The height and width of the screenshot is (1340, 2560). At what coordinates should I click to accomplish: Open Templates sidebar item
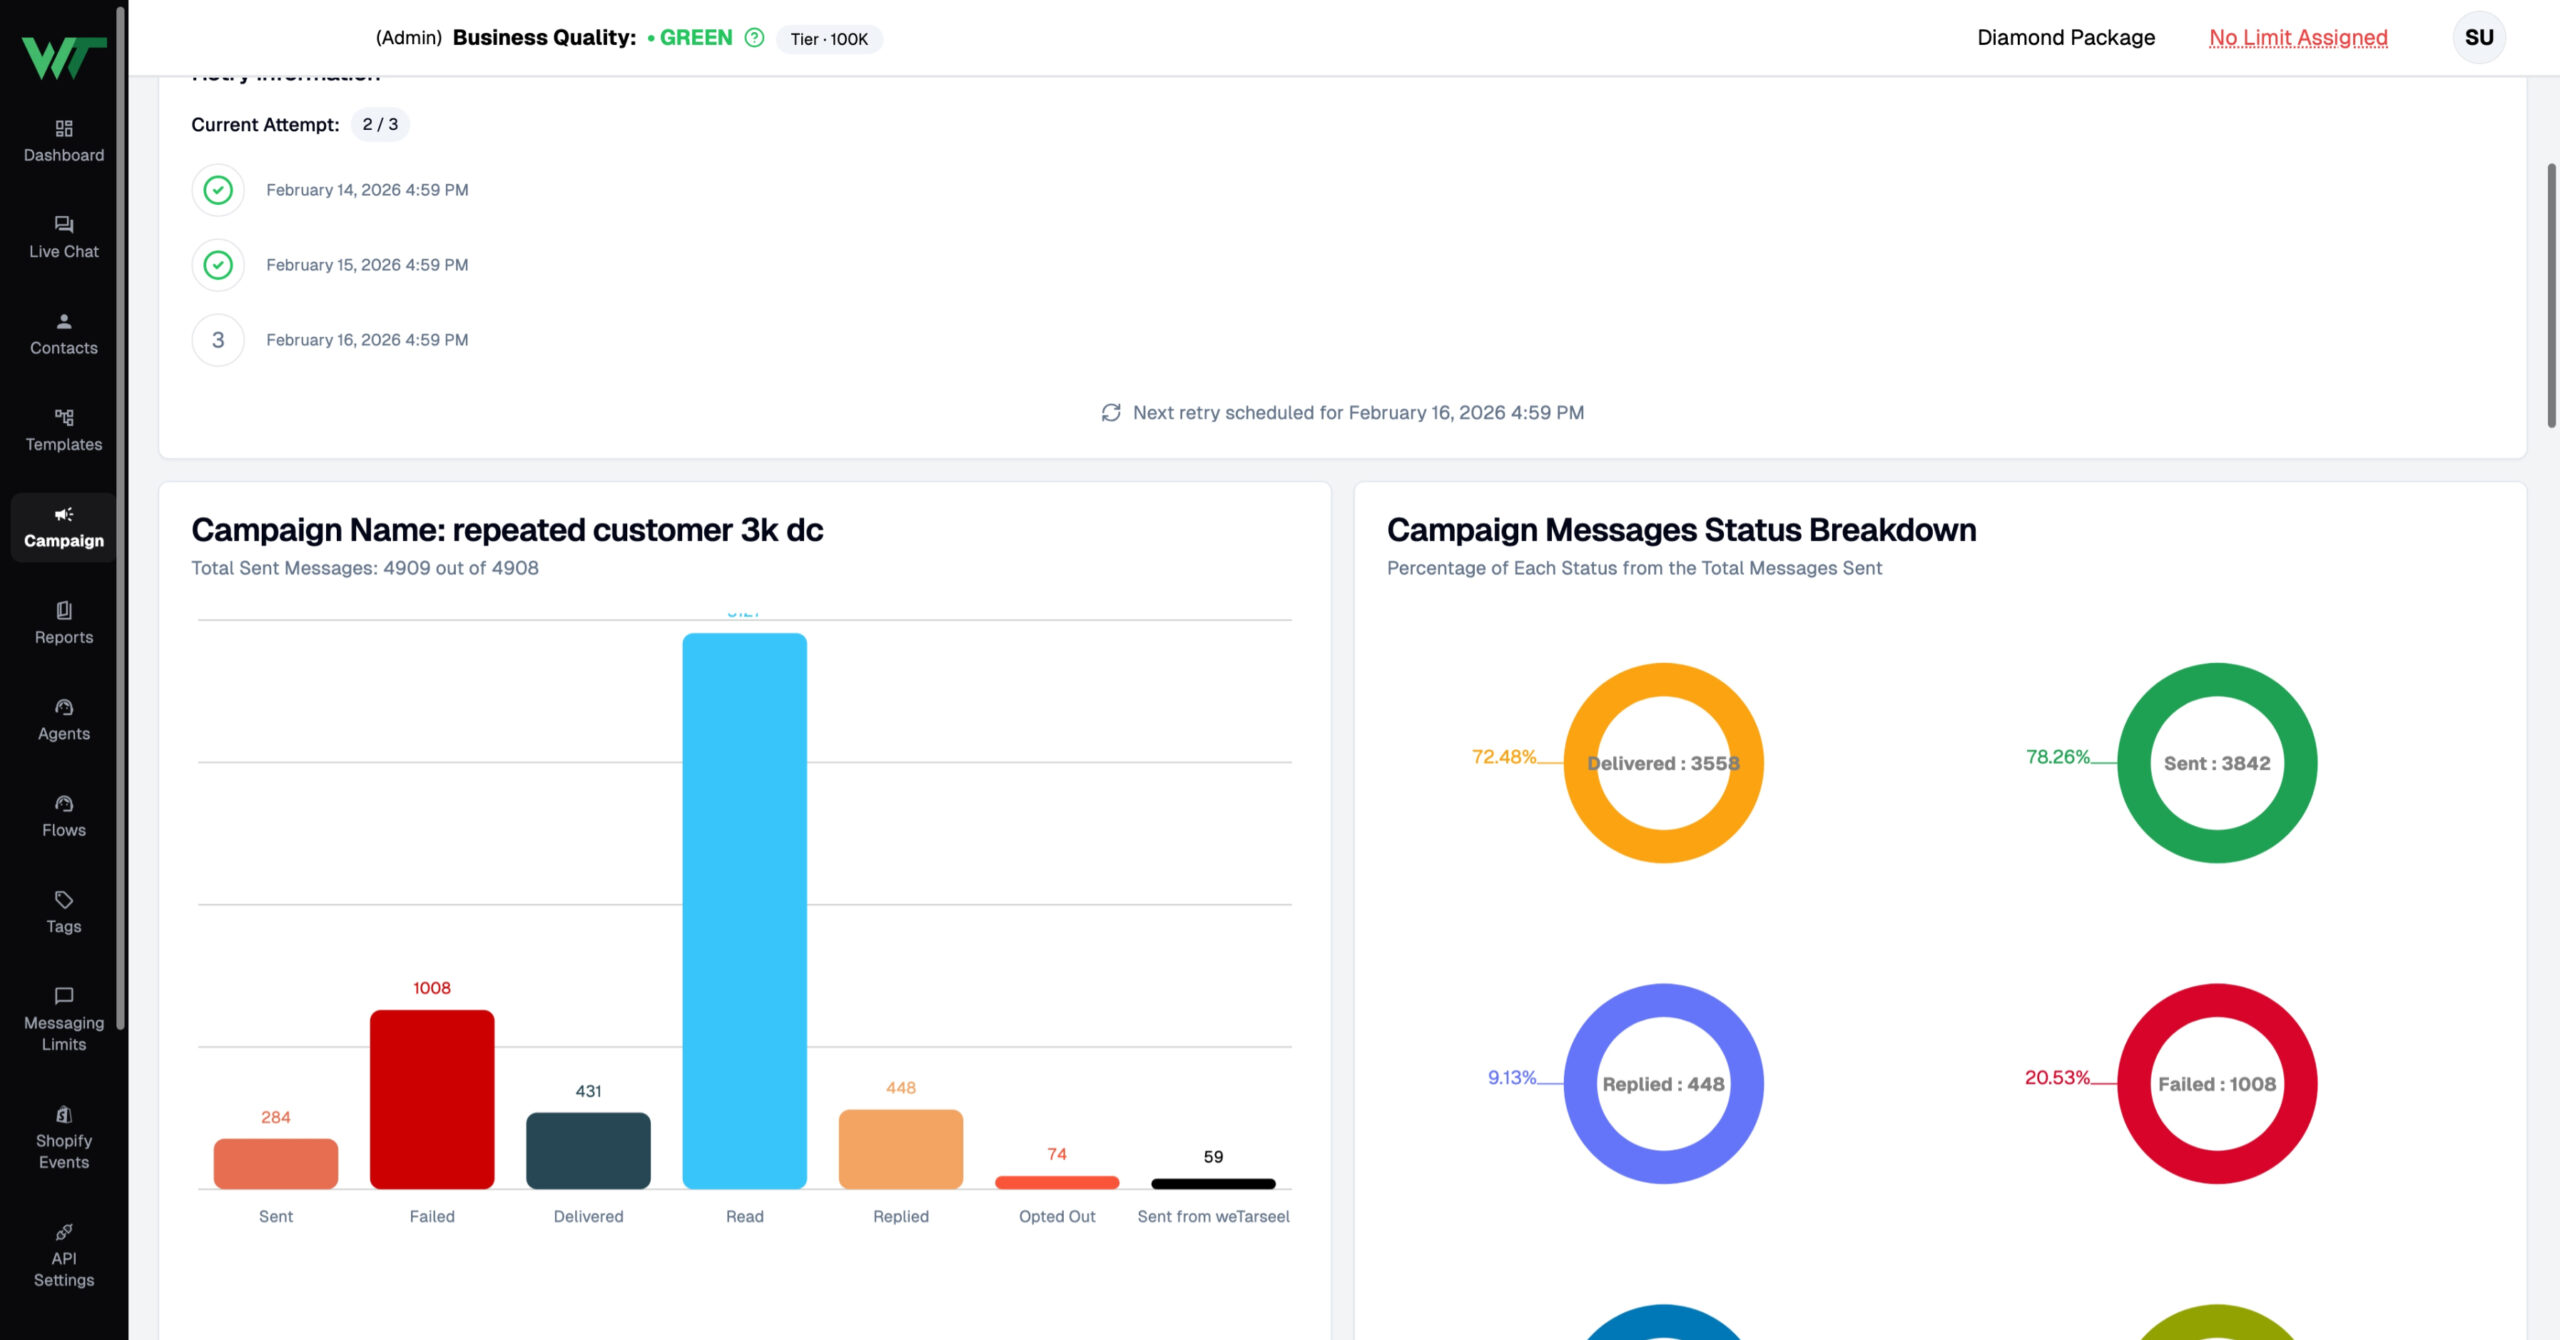64,430
